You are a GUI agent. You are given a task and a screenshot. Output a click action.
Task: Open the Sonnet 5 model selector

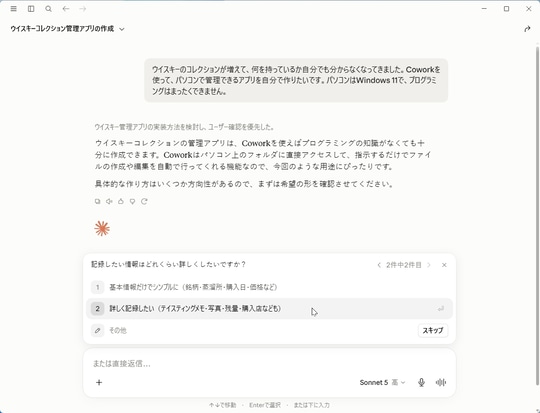(x=382, y=382)
